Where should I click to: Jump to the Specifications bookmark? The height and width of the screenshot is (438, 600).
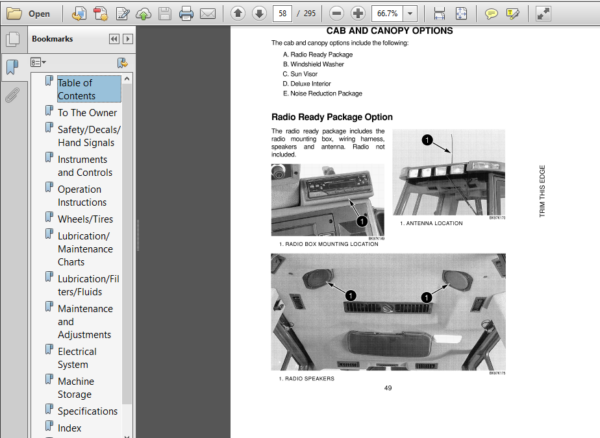(x=88, y=411)
